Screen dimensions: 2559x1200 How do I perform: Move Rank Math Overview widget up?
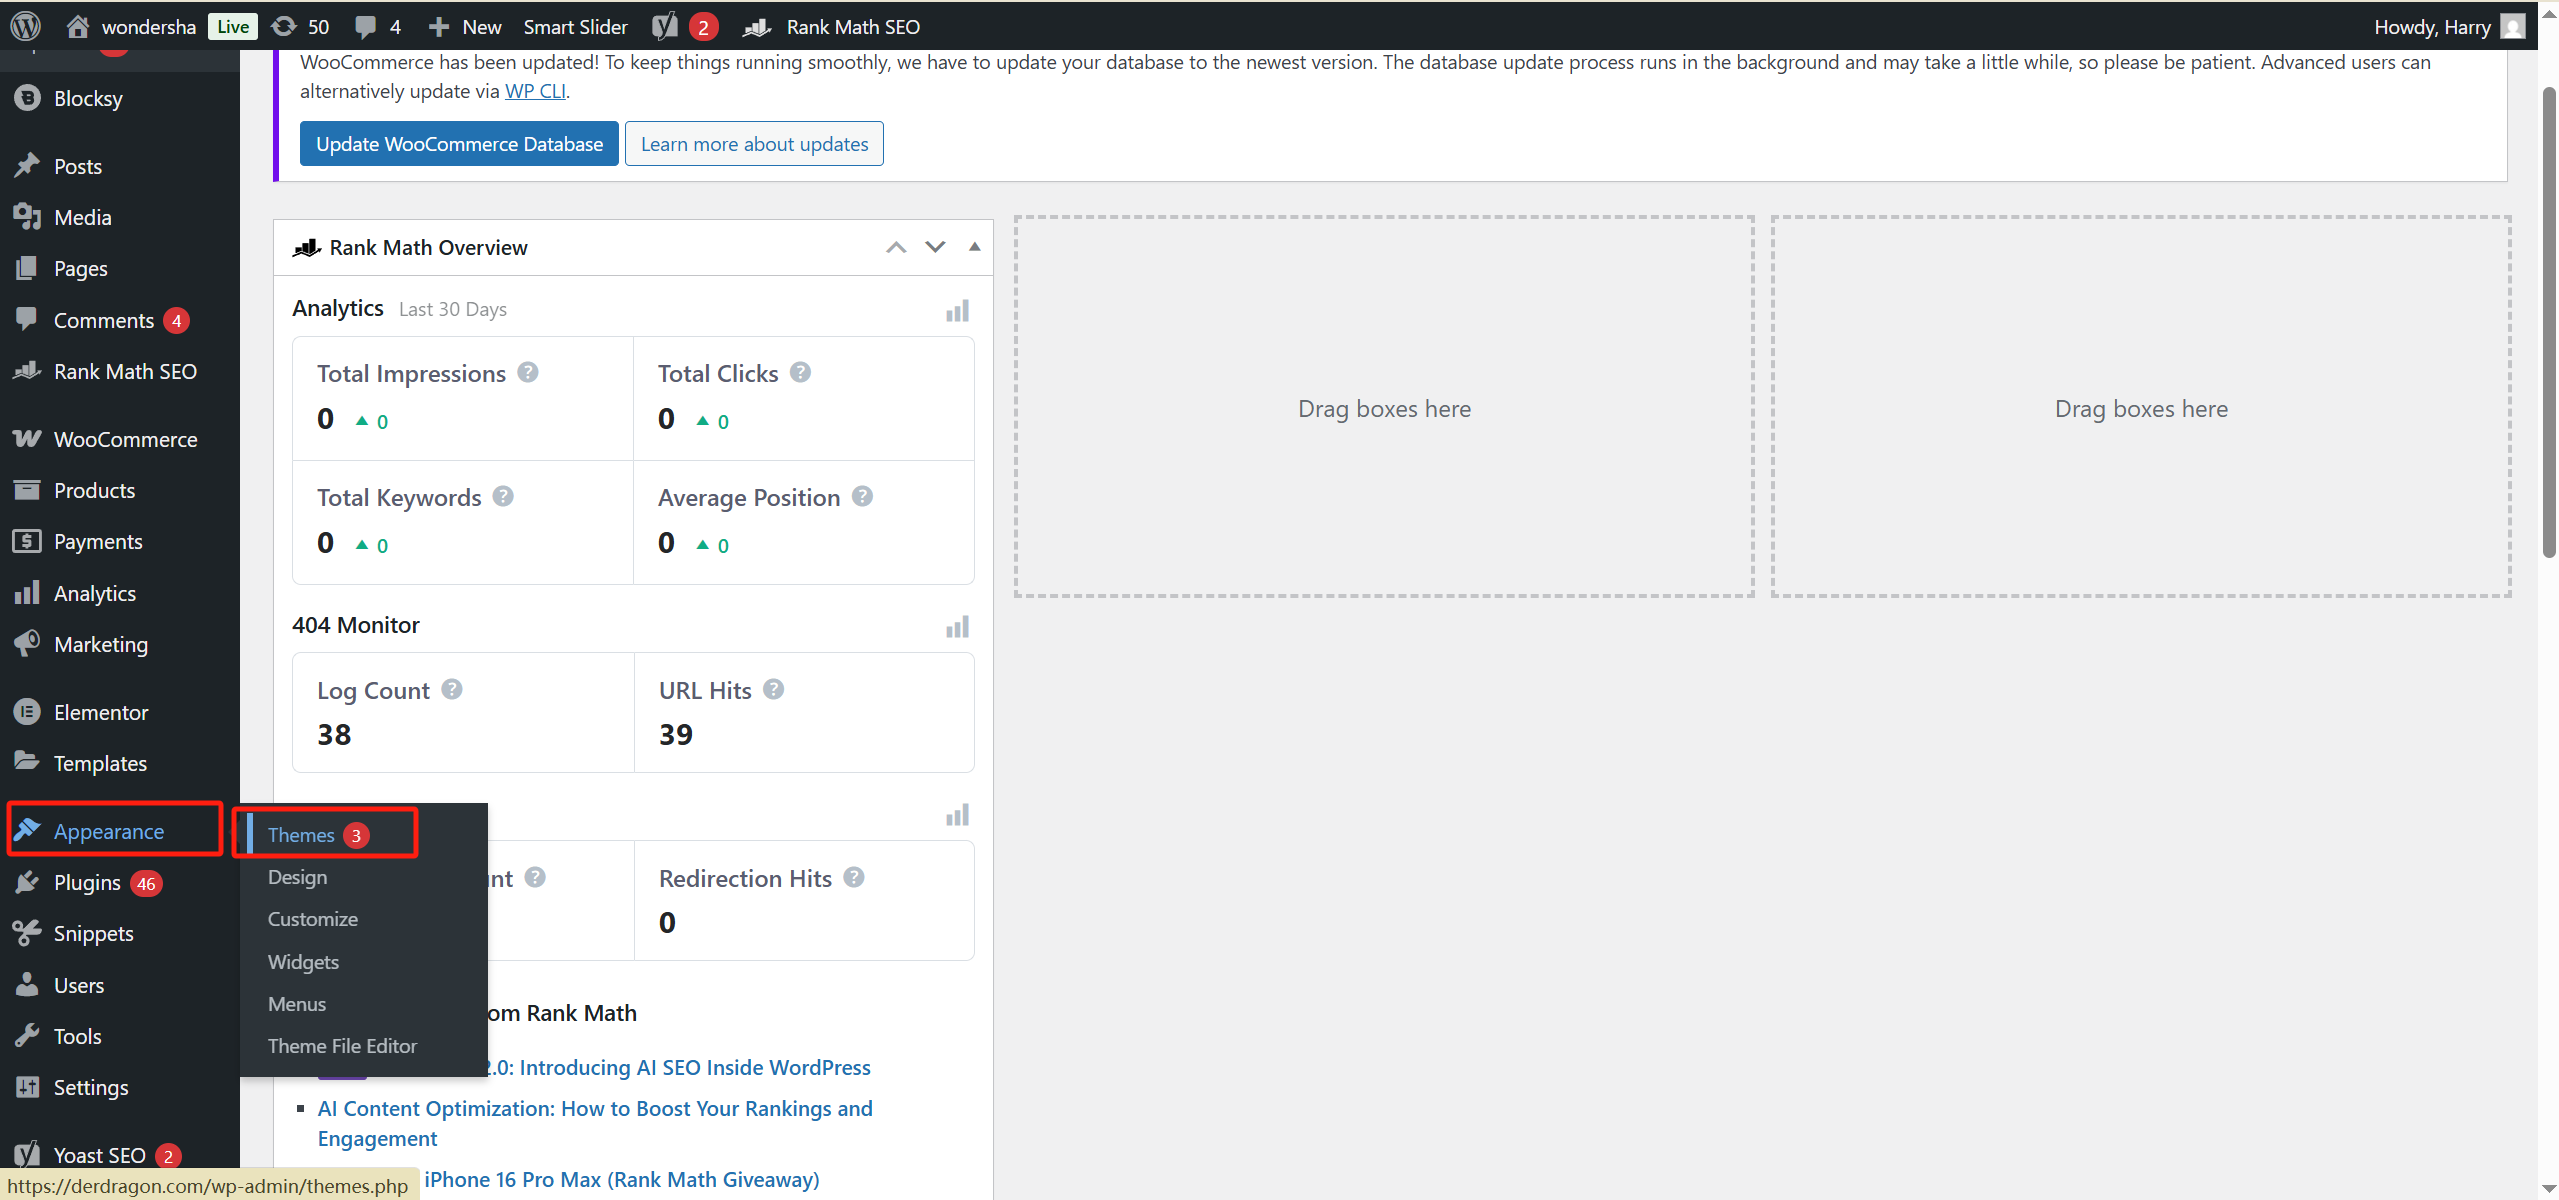pyautogui.click(x=896, y=247)
